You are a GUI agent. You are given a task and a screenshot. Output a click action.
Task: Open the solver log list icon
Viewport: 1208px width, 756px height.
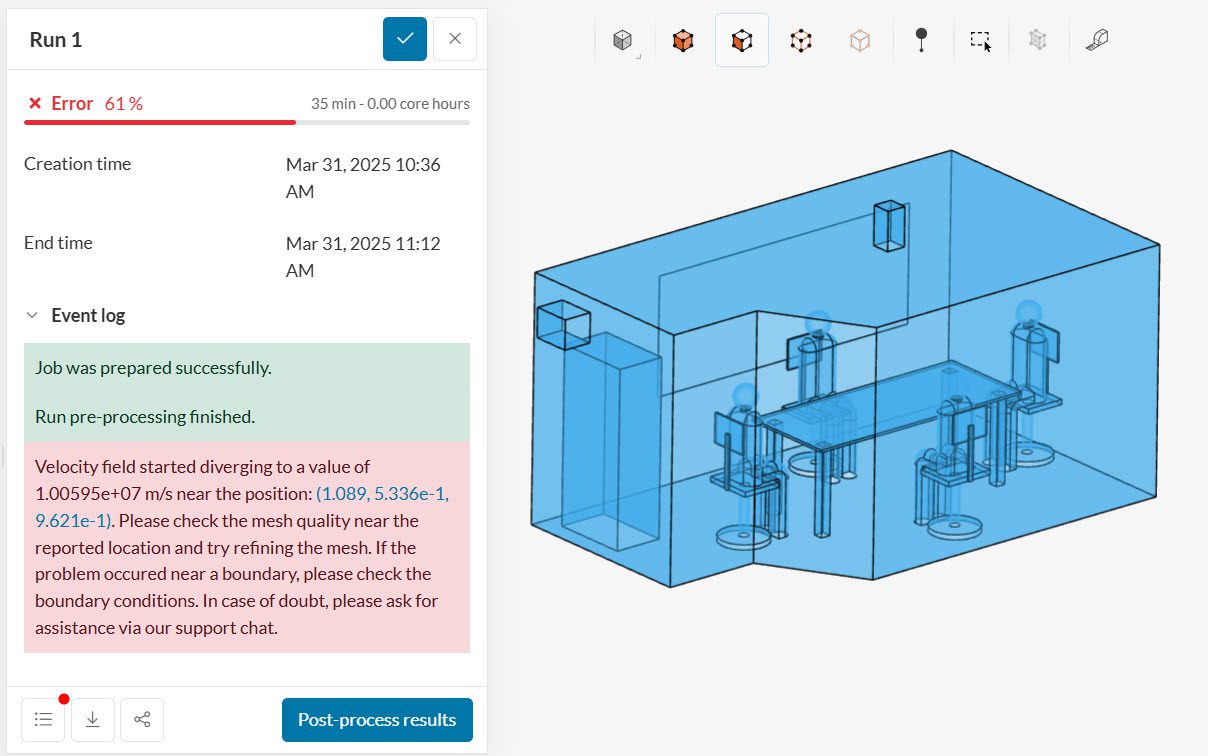click(43, 719)
